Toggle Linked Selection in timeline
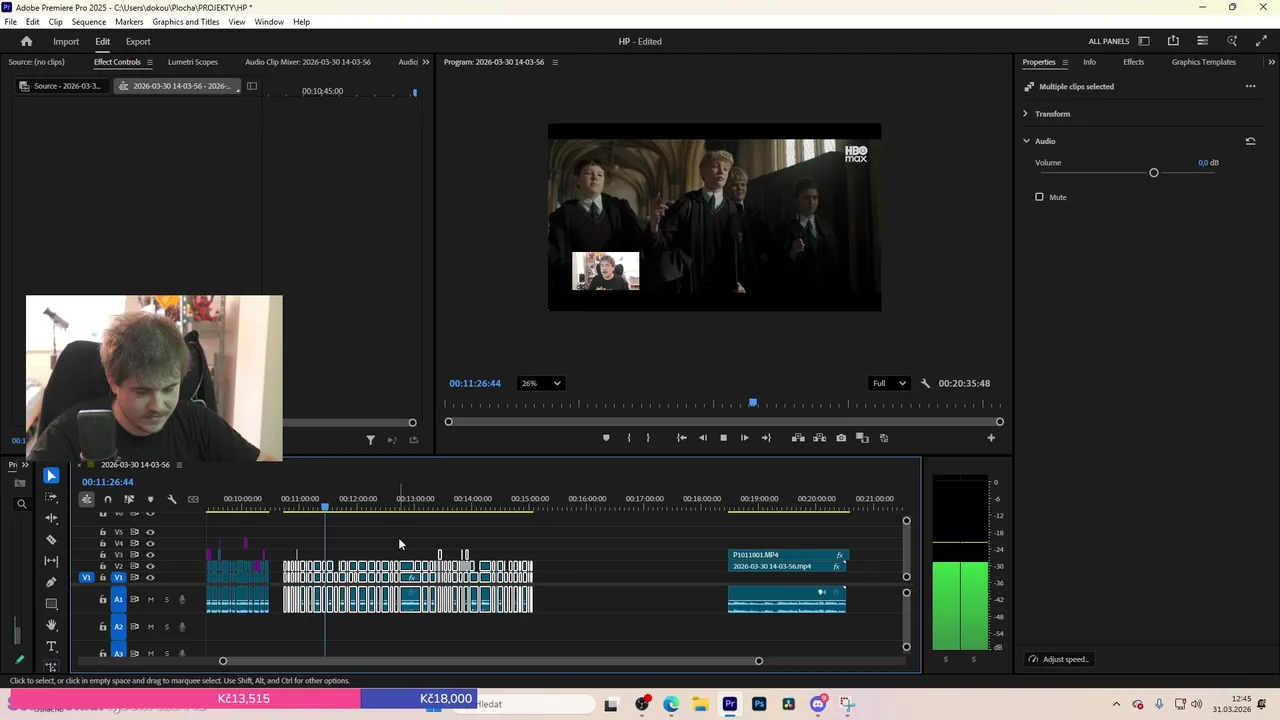This screenshot has height=720, width=1280. [129, 499]
